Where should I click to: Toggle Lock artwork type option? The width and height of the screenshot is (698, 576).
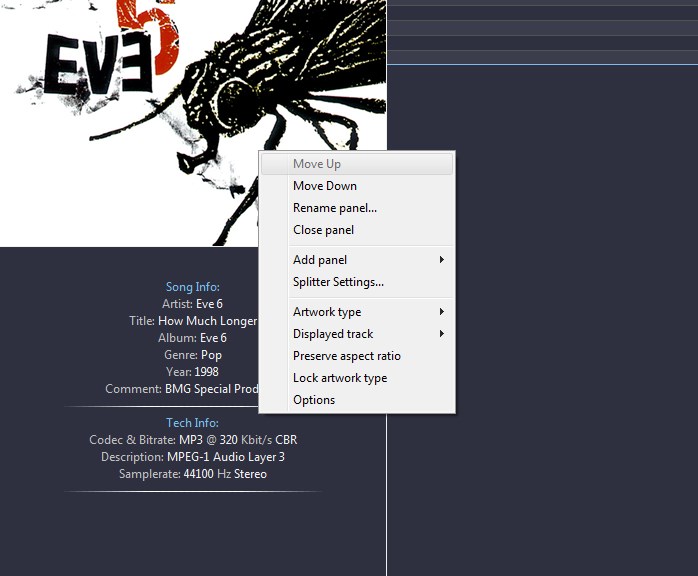(340, 378)
